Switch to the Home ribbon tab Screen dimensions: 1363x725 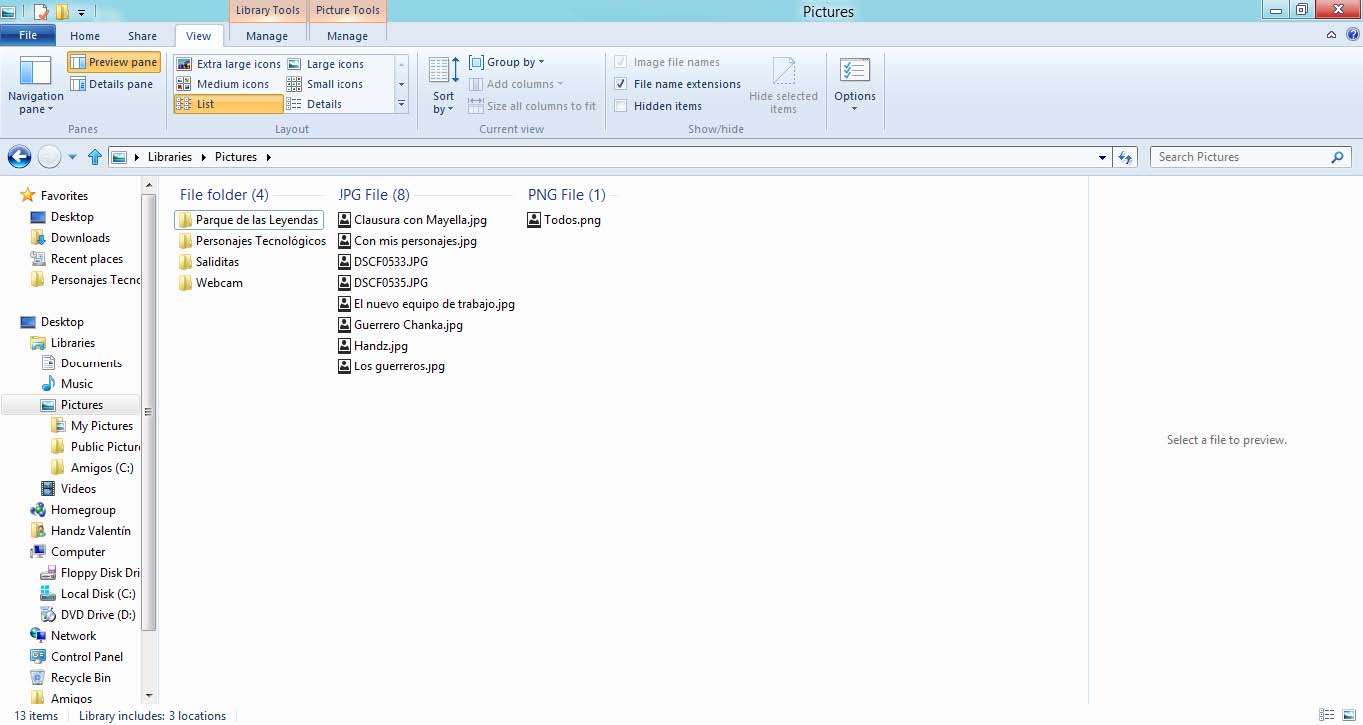[85, 36]
